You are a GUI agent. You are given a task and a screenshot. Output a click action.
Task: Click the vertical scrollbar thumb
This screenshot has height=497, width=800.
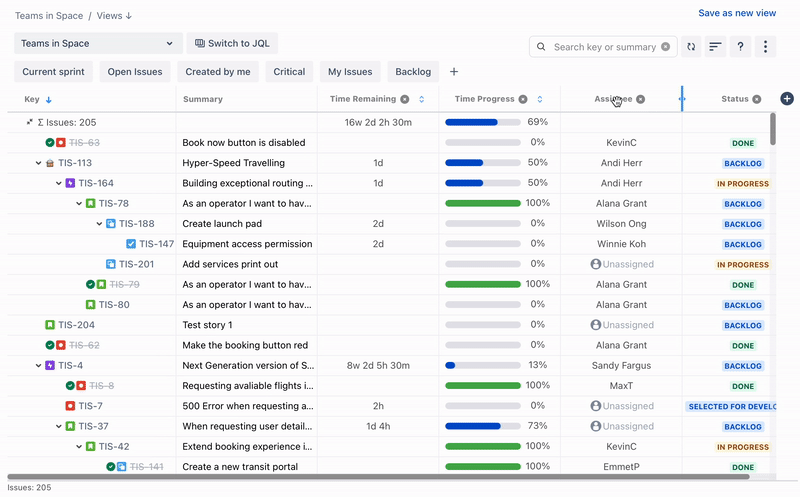pos(773,129)
